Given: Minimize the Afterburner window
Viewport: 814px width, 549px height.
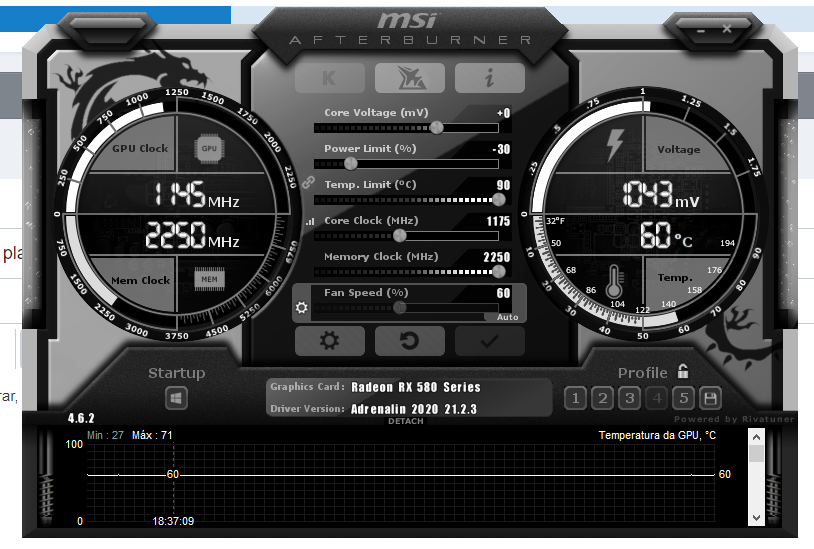Looking at the screenshot, I should [701, 31].
